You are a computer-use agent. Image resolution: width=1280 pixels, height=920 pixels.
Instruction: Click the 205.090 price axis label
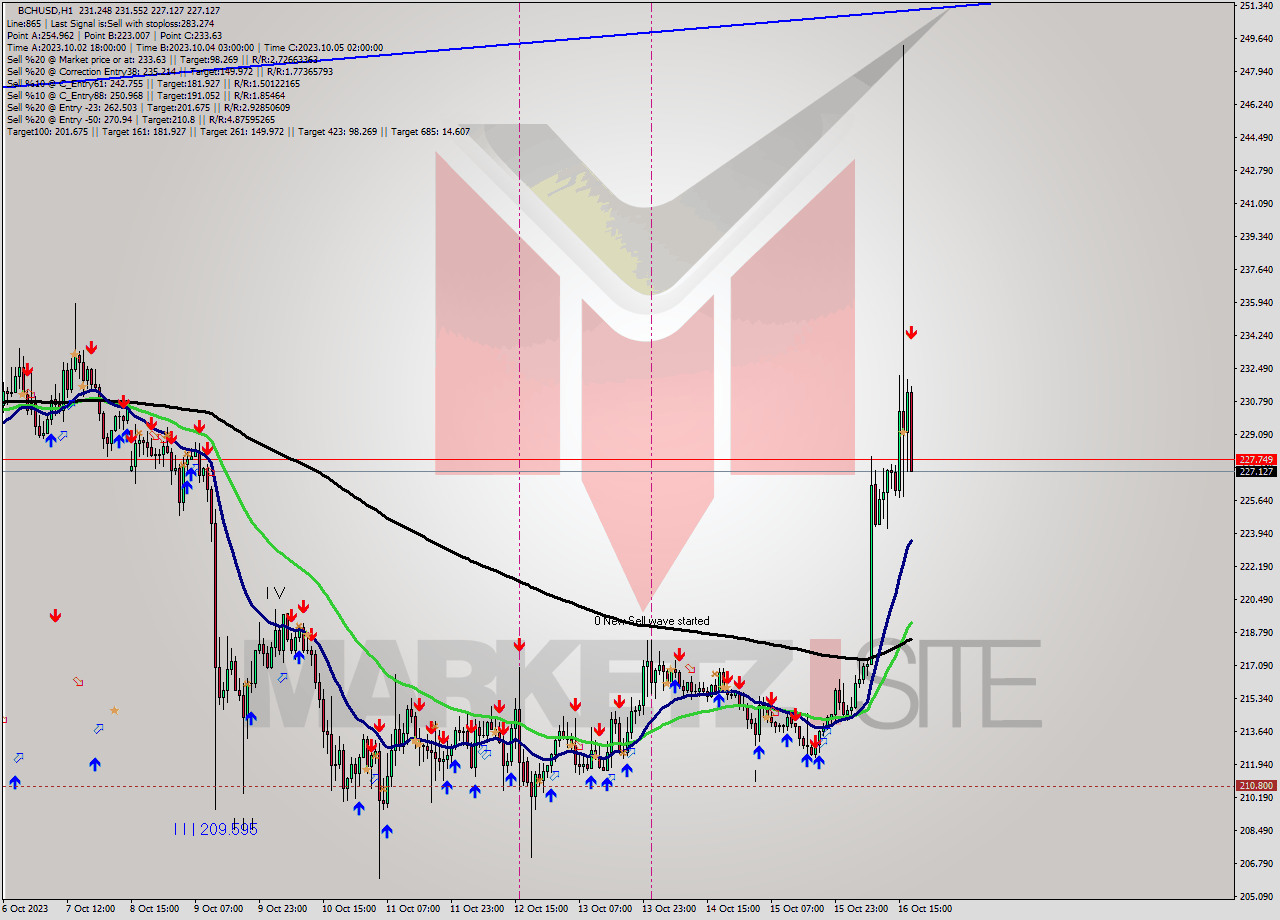1255,896
